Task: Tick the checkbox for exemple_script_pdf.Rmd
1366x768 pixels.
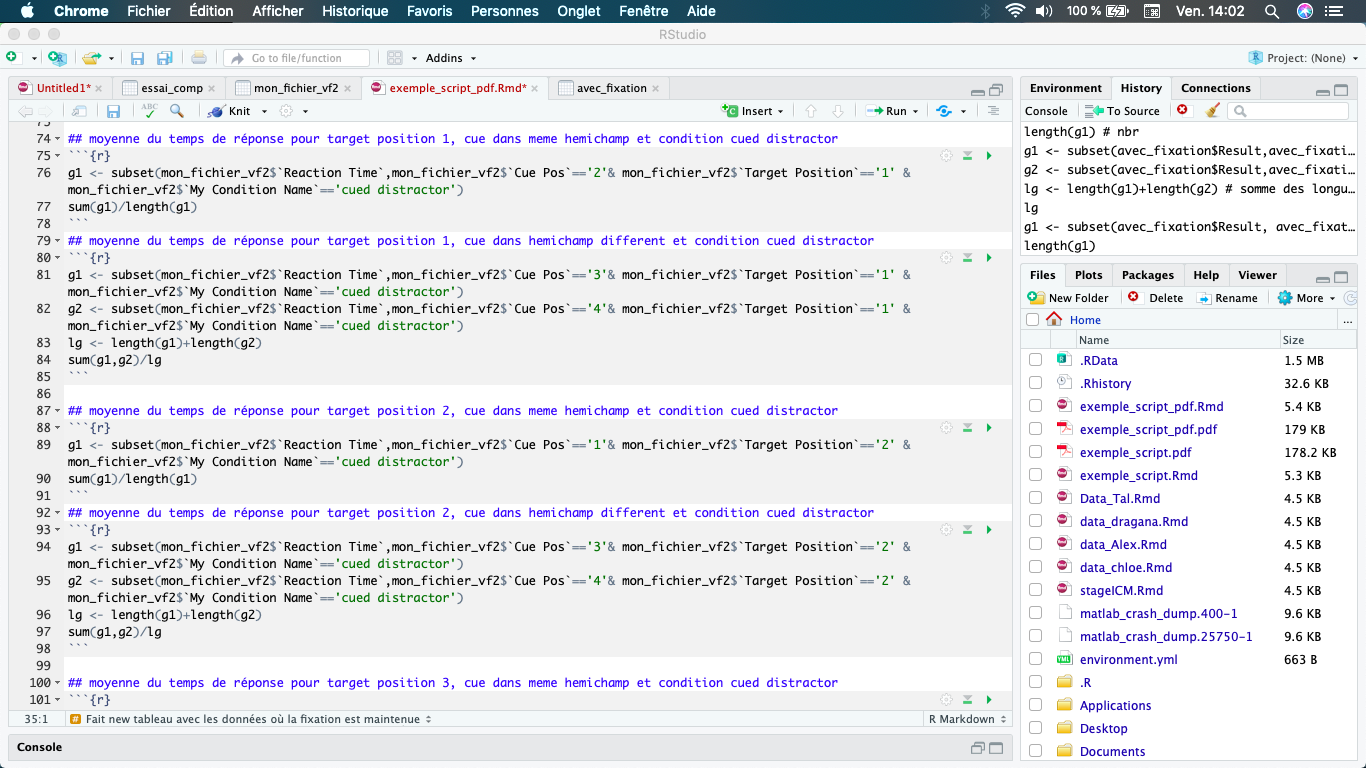Action: click(x=1035, y=406)
